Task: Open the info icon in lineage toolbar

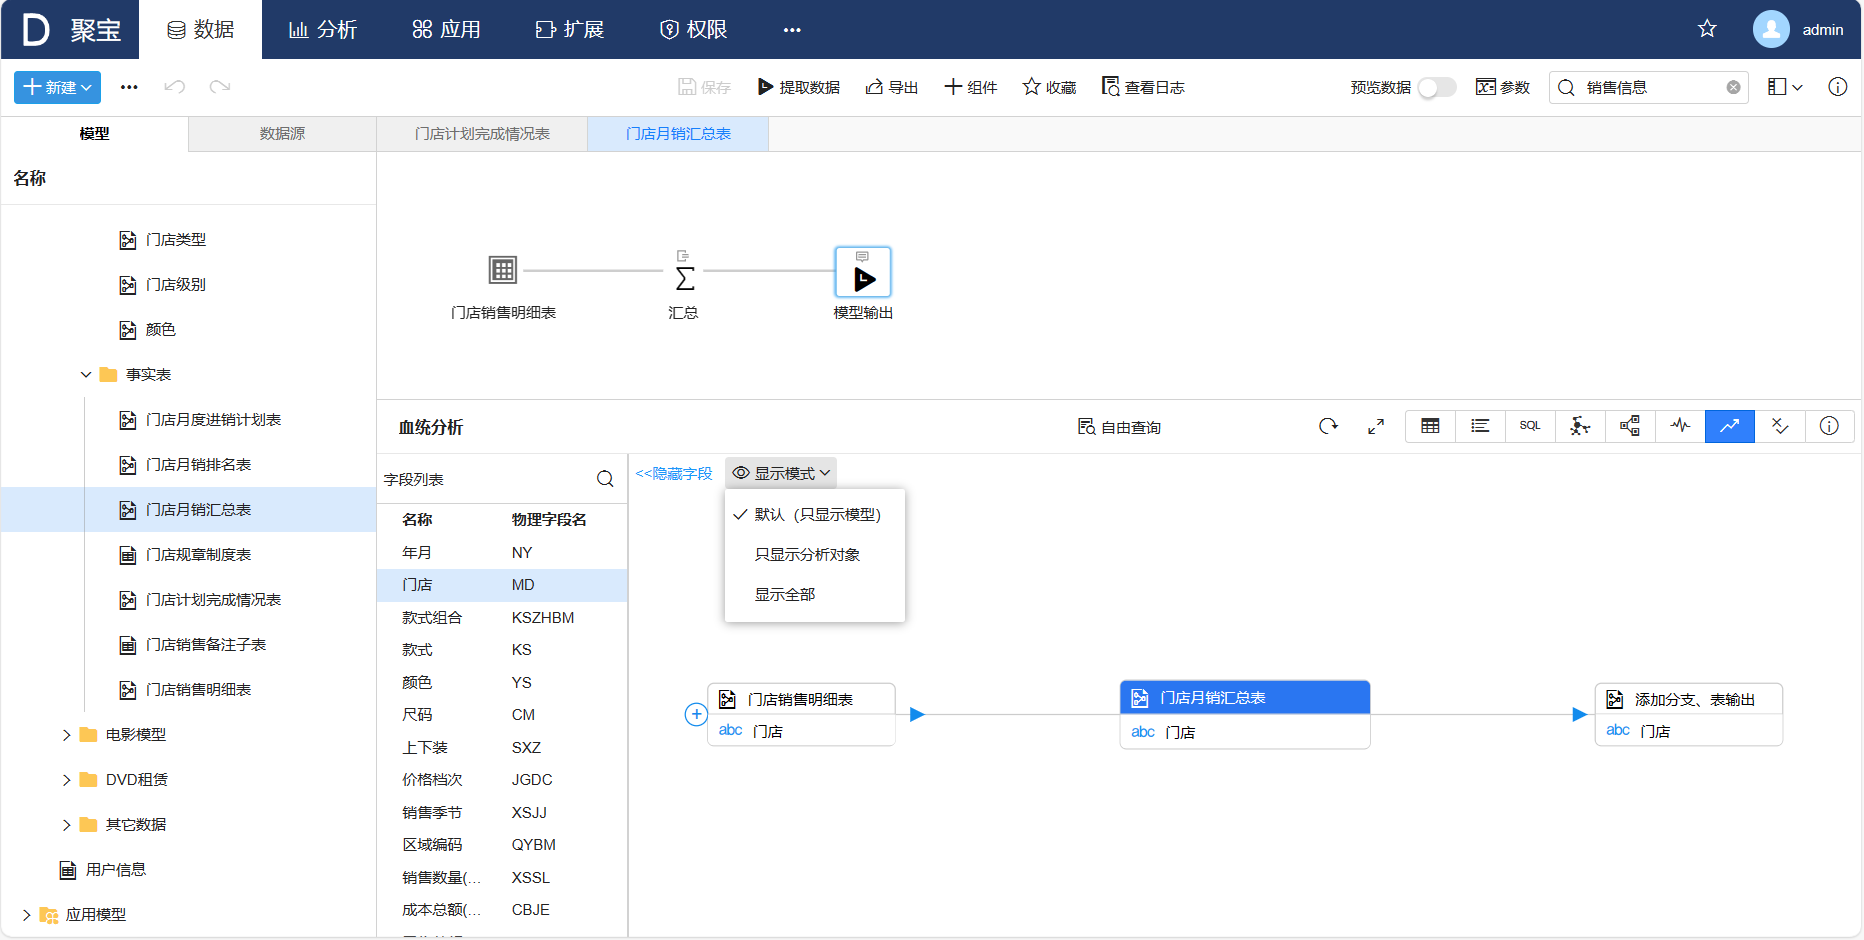Action: click(1829, 426)
